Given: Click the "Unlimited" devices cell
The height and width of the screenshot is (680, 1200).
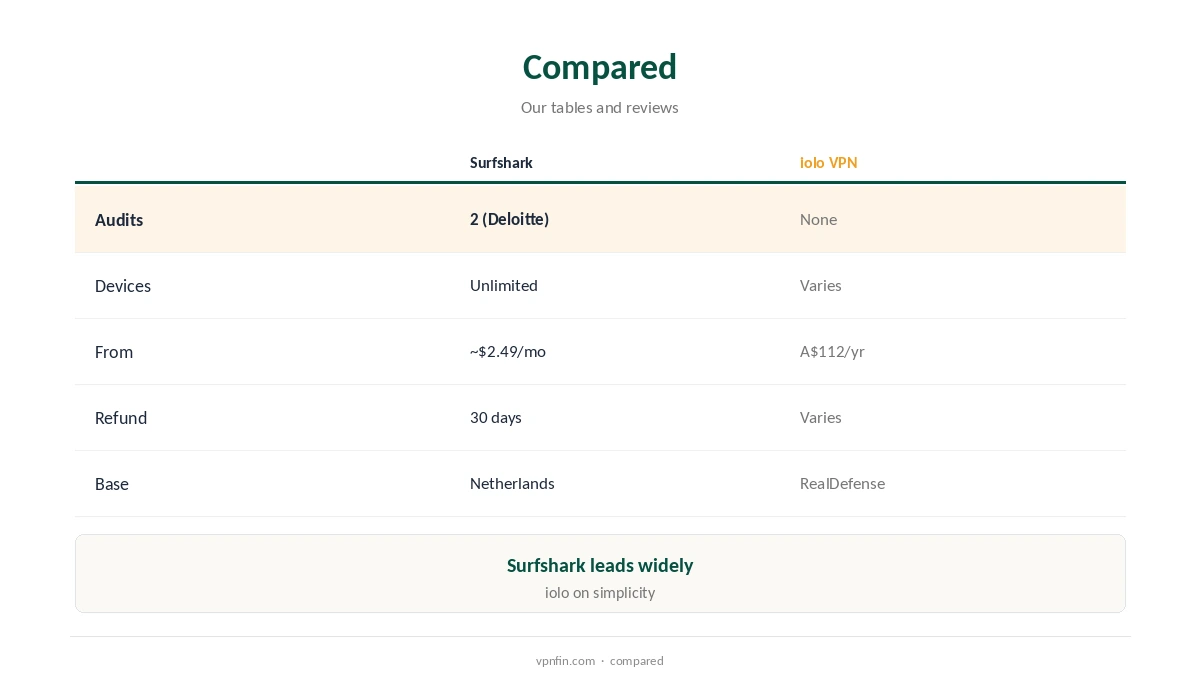Looking at the screenshot, I should coord(504,285).
